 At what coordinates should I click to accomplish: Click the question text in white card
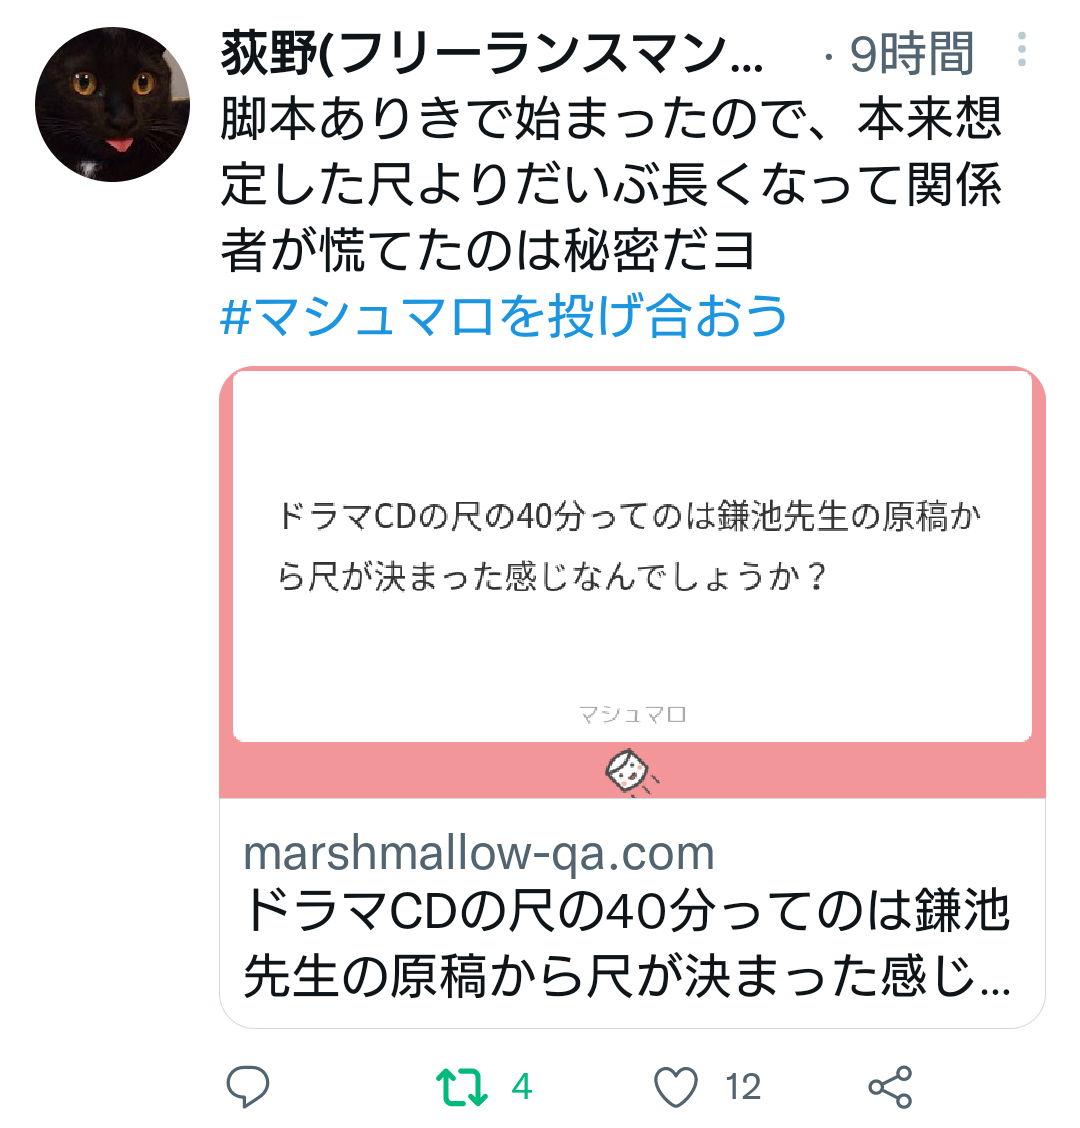[x=630, y=546]
